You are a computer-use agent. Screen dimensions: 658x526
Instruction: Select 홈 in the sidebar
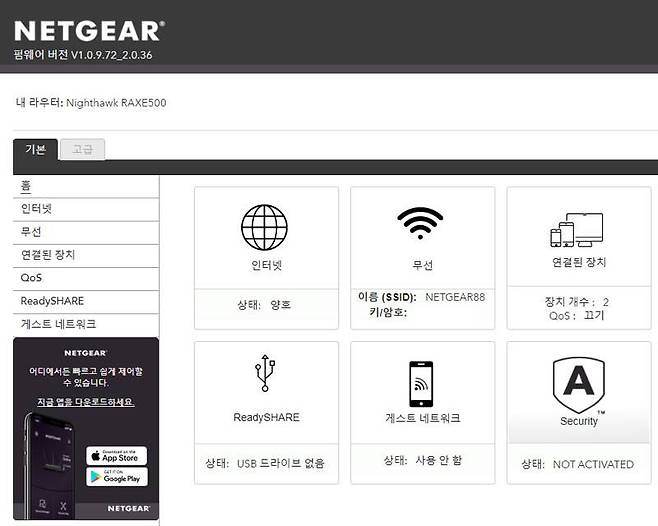[26, 186]
